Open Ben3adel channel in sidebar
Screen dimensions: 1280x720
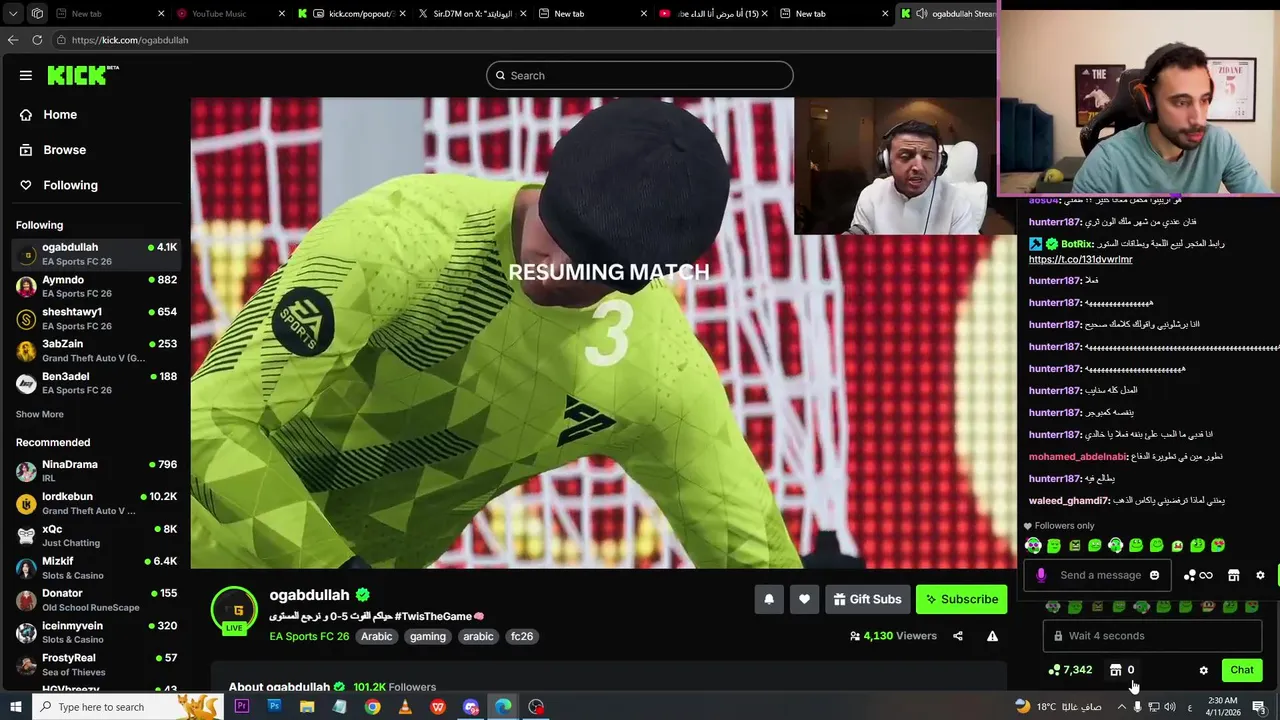96,383
